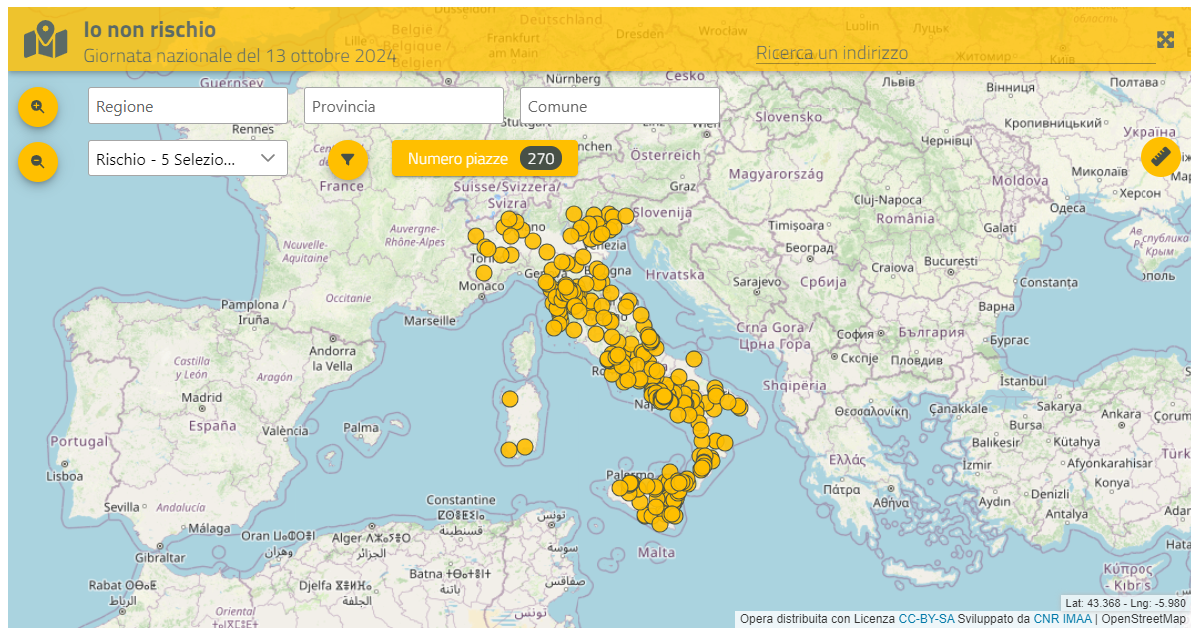Apply filters with the funnel icon
This screenshot has height=637, width=1198.
[x=348, y=159]
